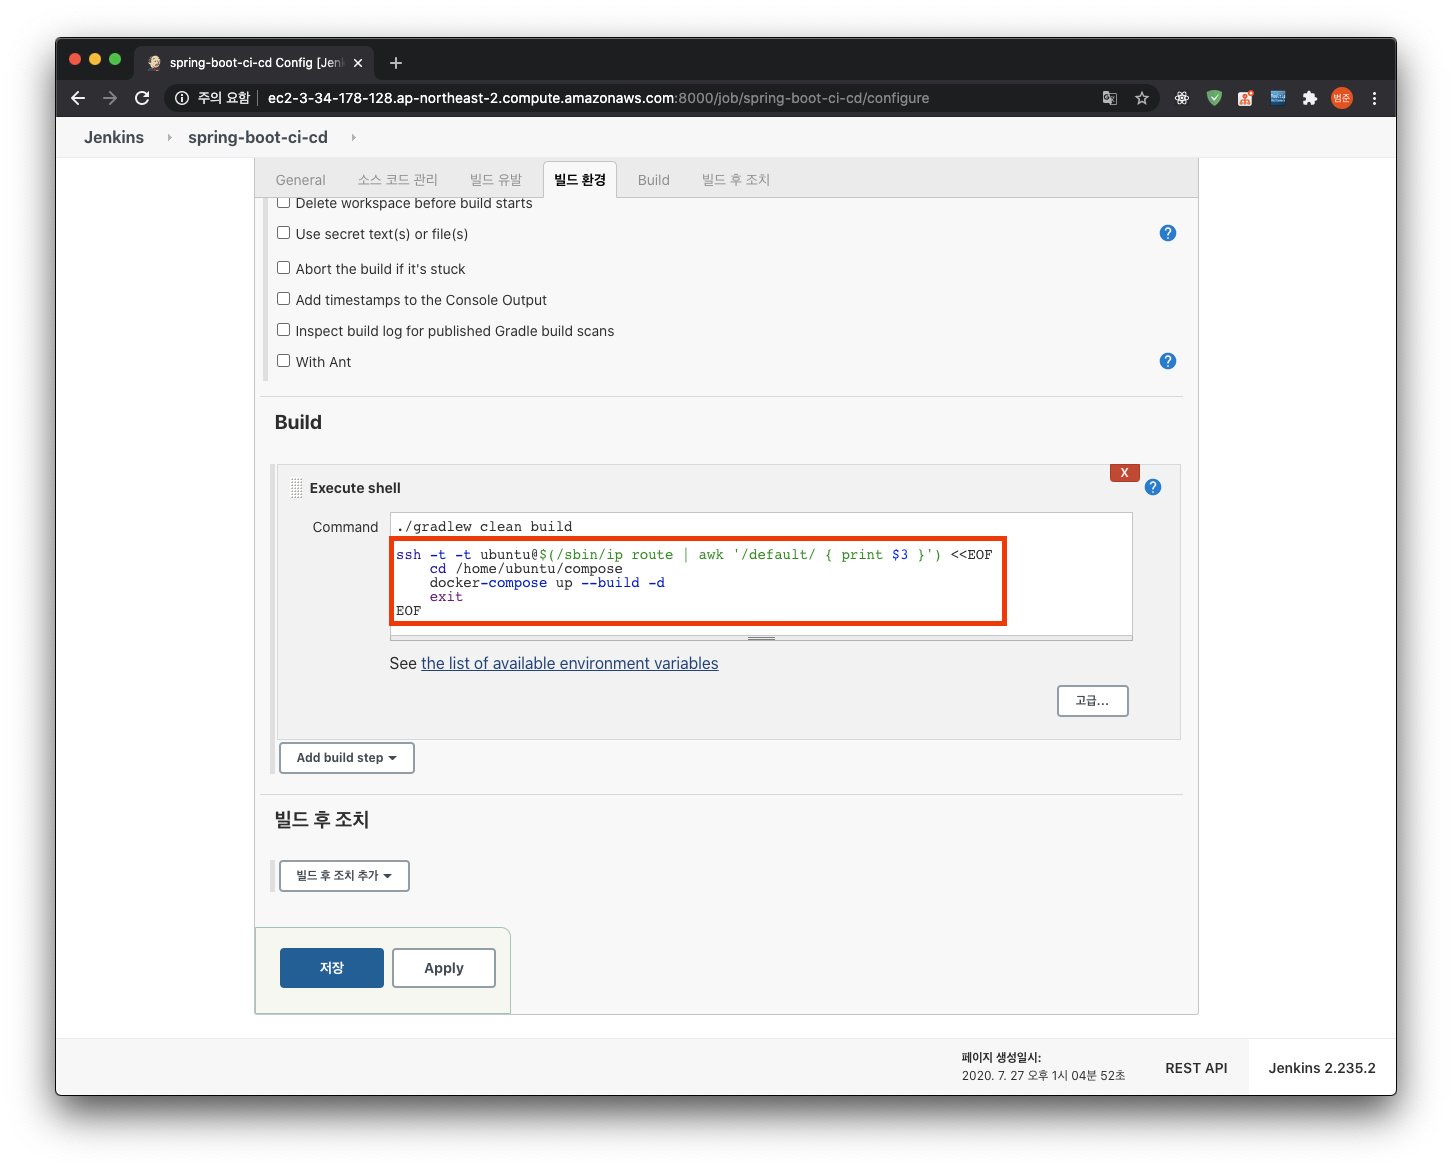The height and width of the screenshot is (1169, 1452).
Task: Open the Extensions puzzle piece menu
Action: (1310, 98)
